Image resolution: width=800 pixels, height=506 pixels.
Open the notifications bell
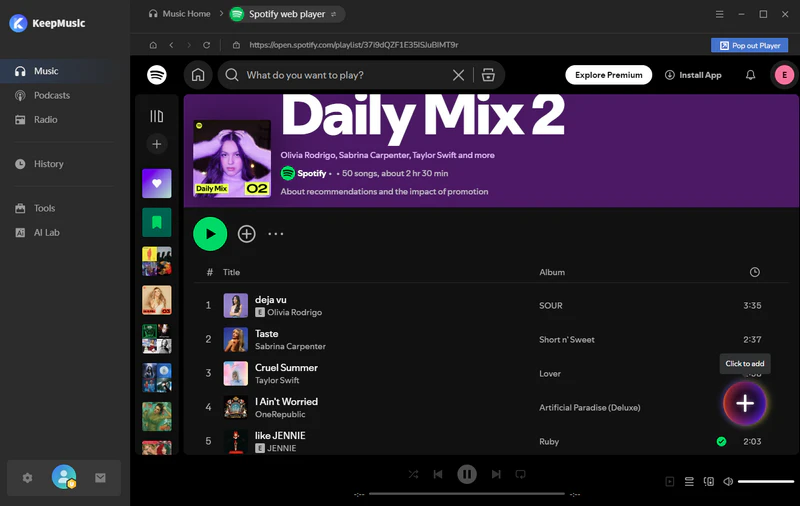pyautogui.click(x=750, y=75)
